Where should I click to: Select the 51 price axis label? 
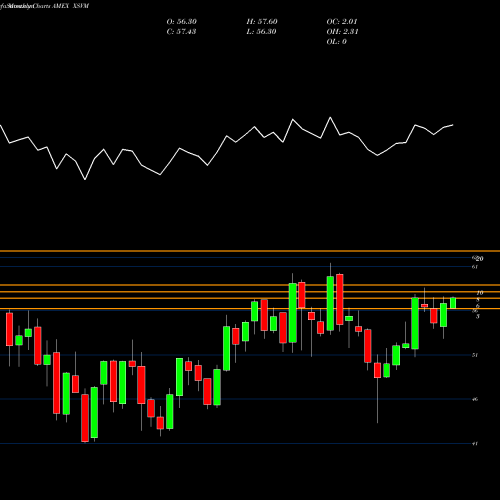point(475,355)
